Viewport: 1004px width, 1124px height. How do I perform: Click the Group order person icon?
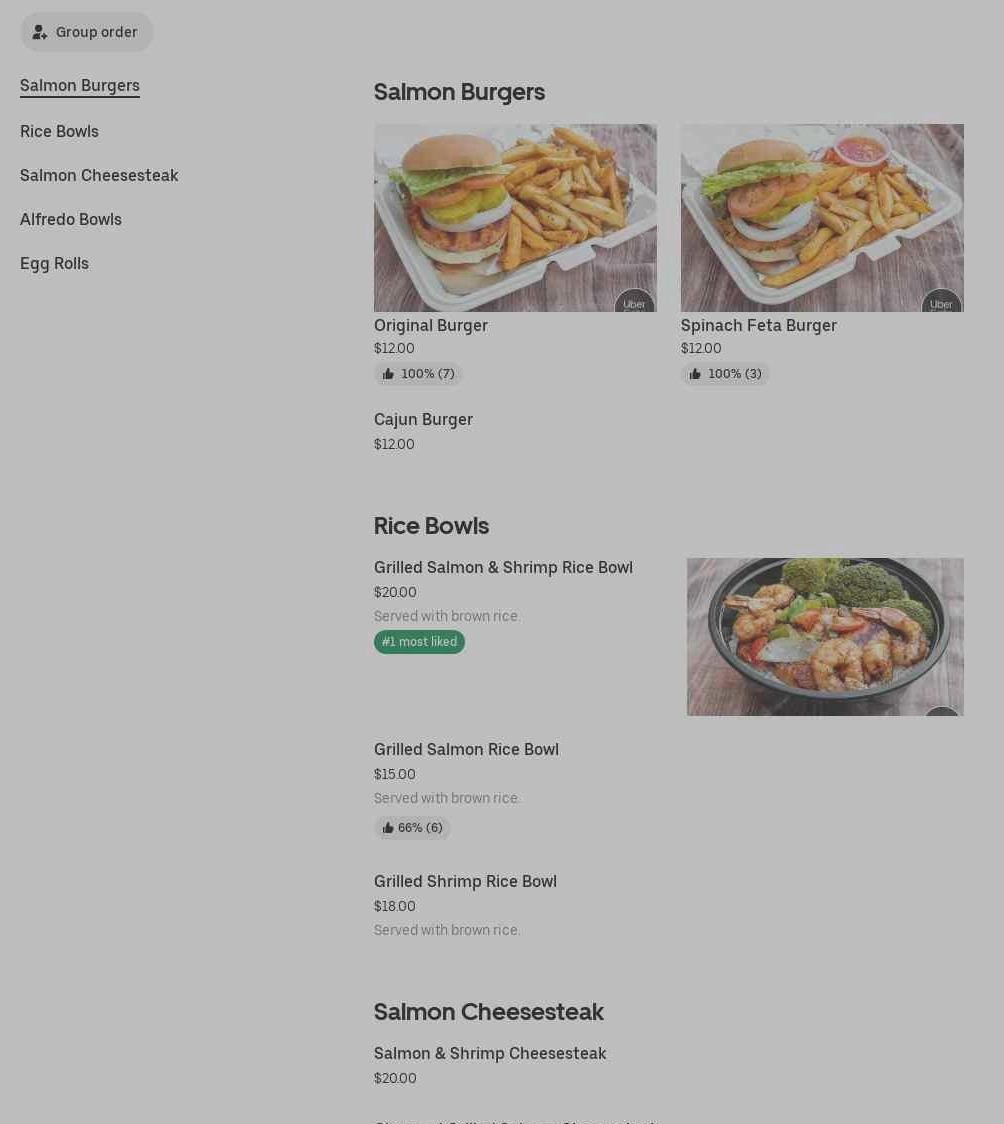(x=40, y=33)
